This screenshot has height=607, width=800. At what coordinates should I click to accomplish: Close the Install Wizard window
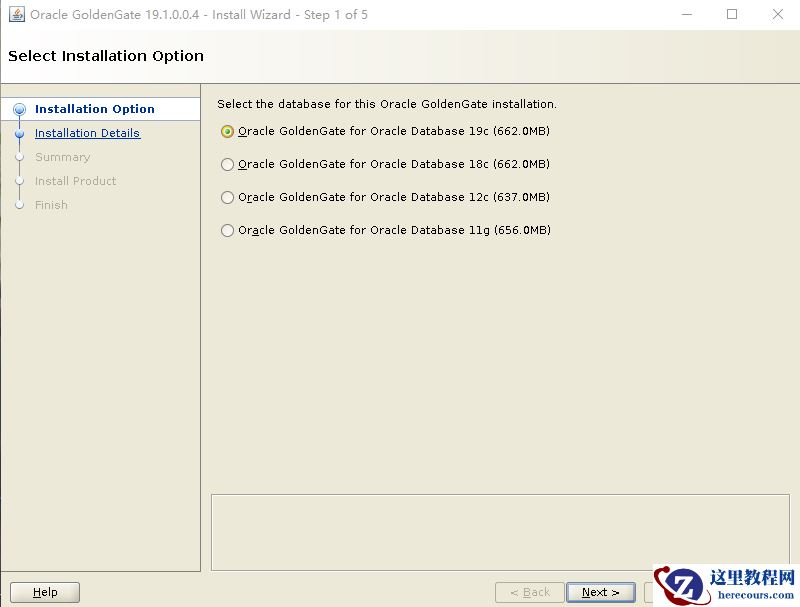click(778, 14)
